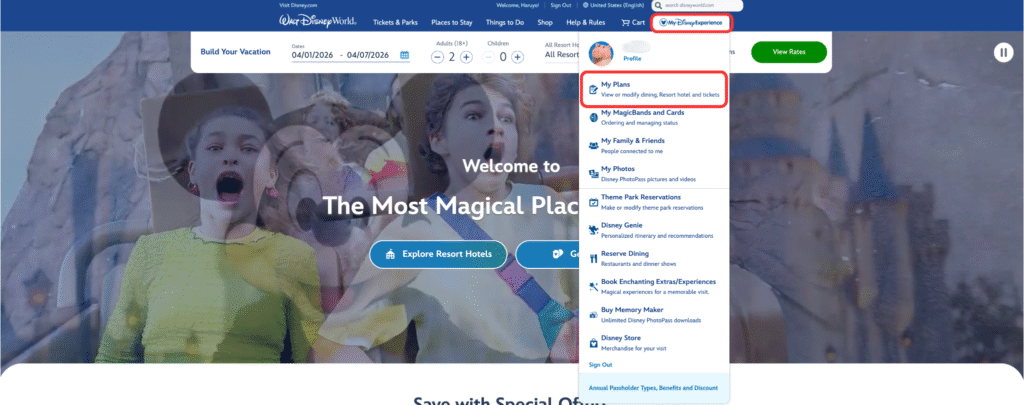Click the Buy Memory Maker camera icon
The height and width of the screenshot is (405, 1024).
(593, 314)
